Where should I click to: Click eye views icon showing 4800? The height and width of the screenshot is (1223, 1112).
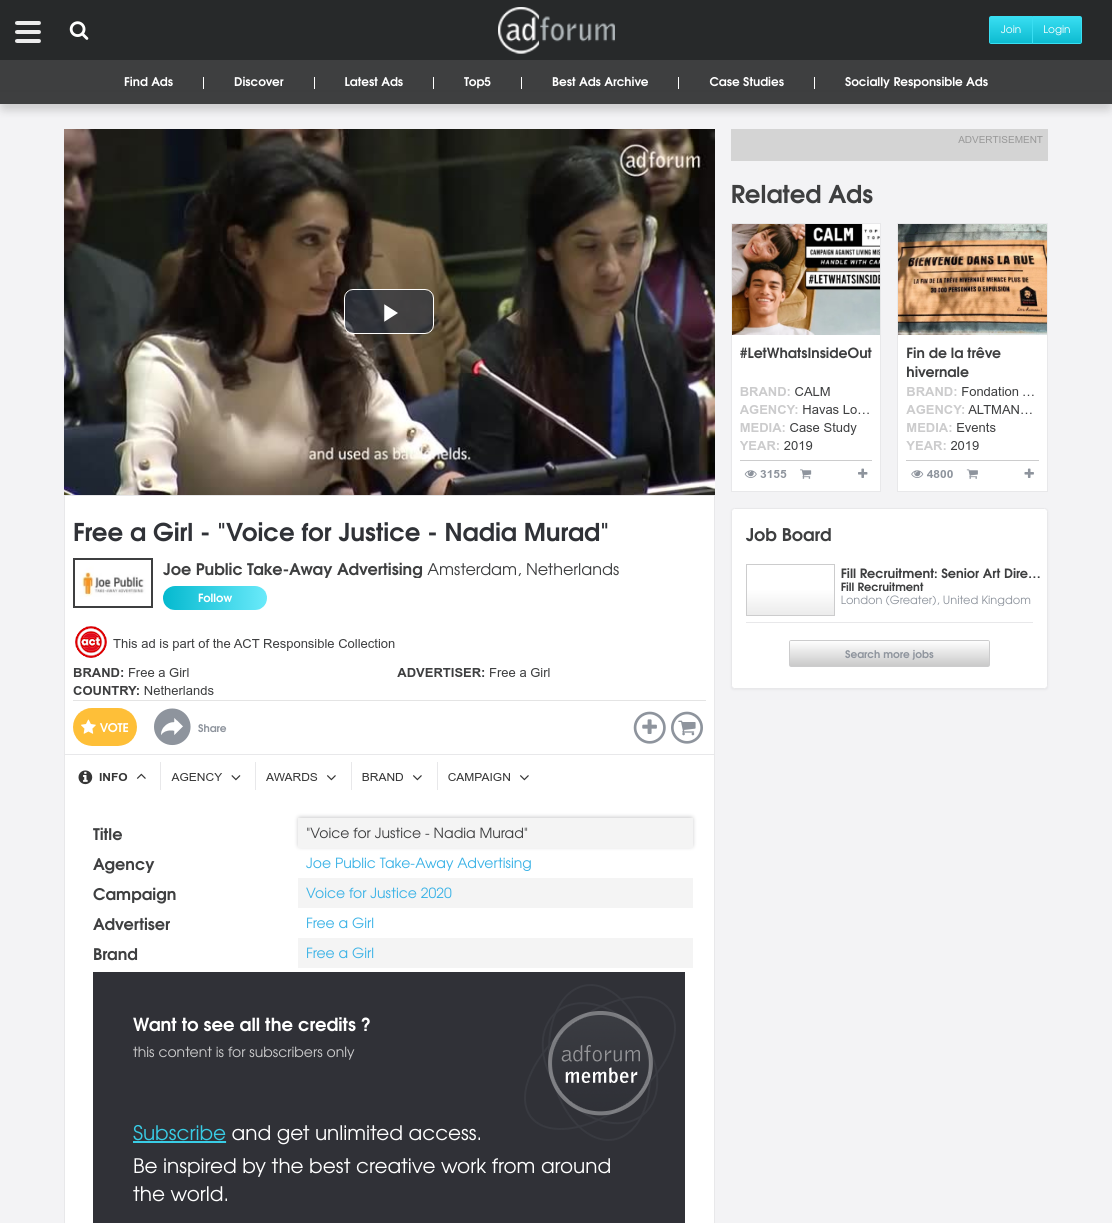tap(917, 474)
